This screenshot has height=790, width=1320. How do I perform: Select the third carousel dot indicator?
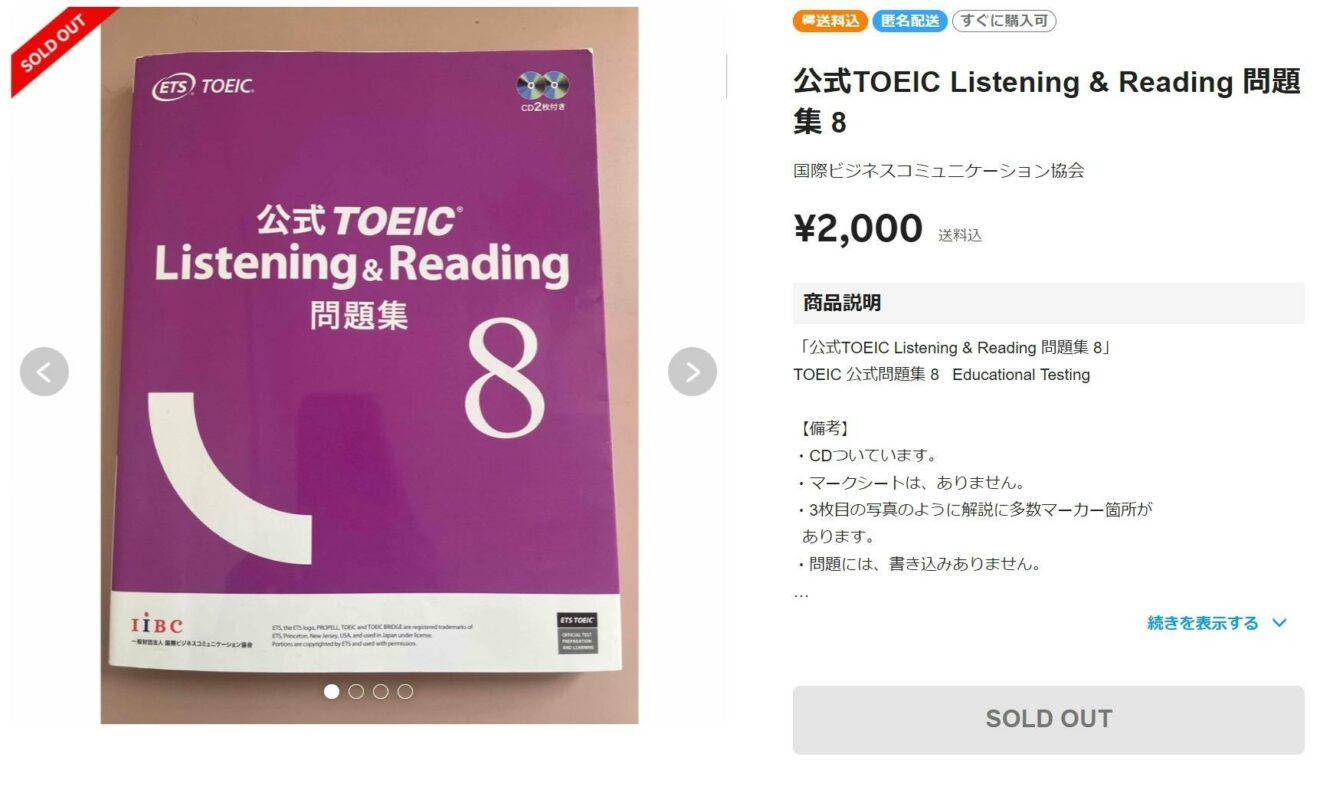[x=381, y=691]
